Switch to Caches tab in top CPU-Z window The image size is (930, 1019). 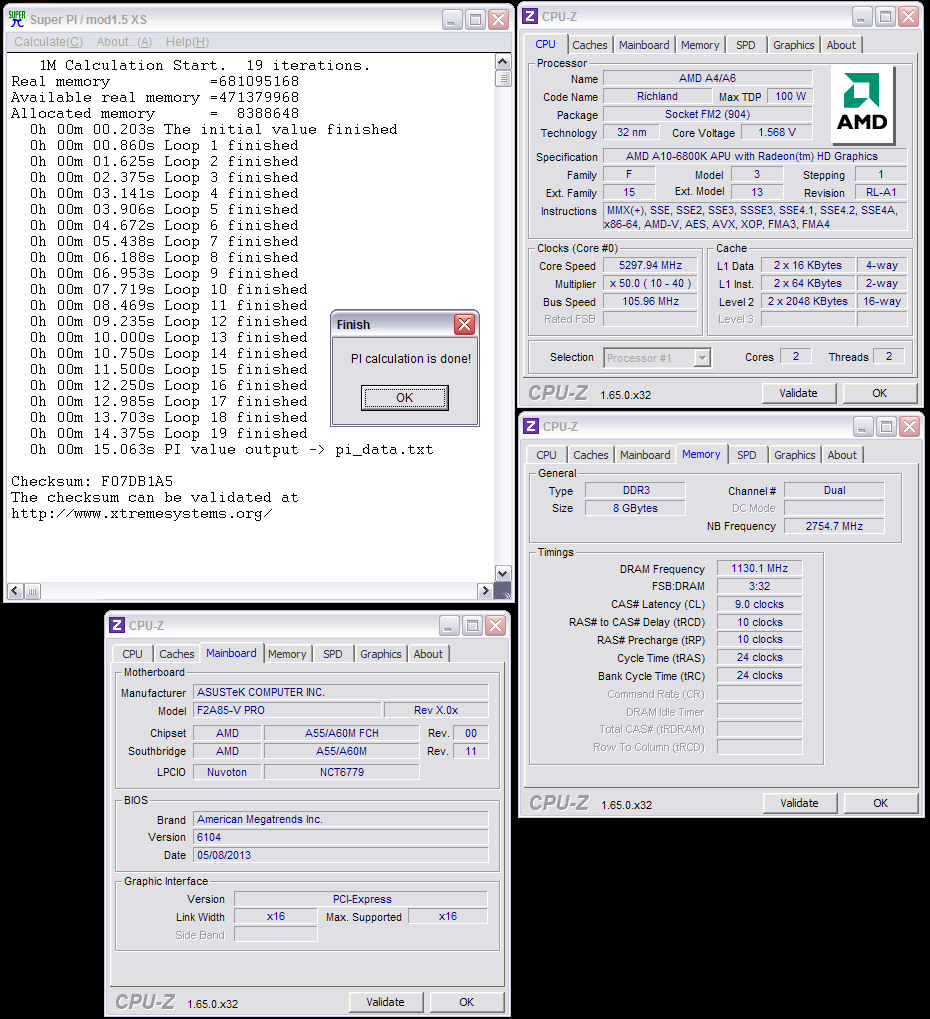pos(590,45)
